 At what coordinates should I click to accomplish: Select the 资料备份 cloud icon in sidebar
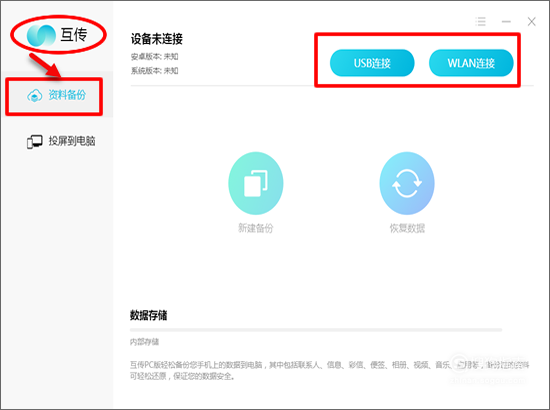34,95
